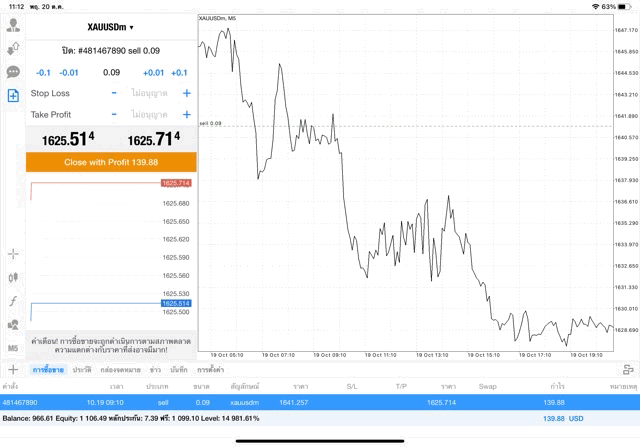Viewport: 640px width, 447px height.
Task: Increase volume by +0.1
Action: point(179,73)
